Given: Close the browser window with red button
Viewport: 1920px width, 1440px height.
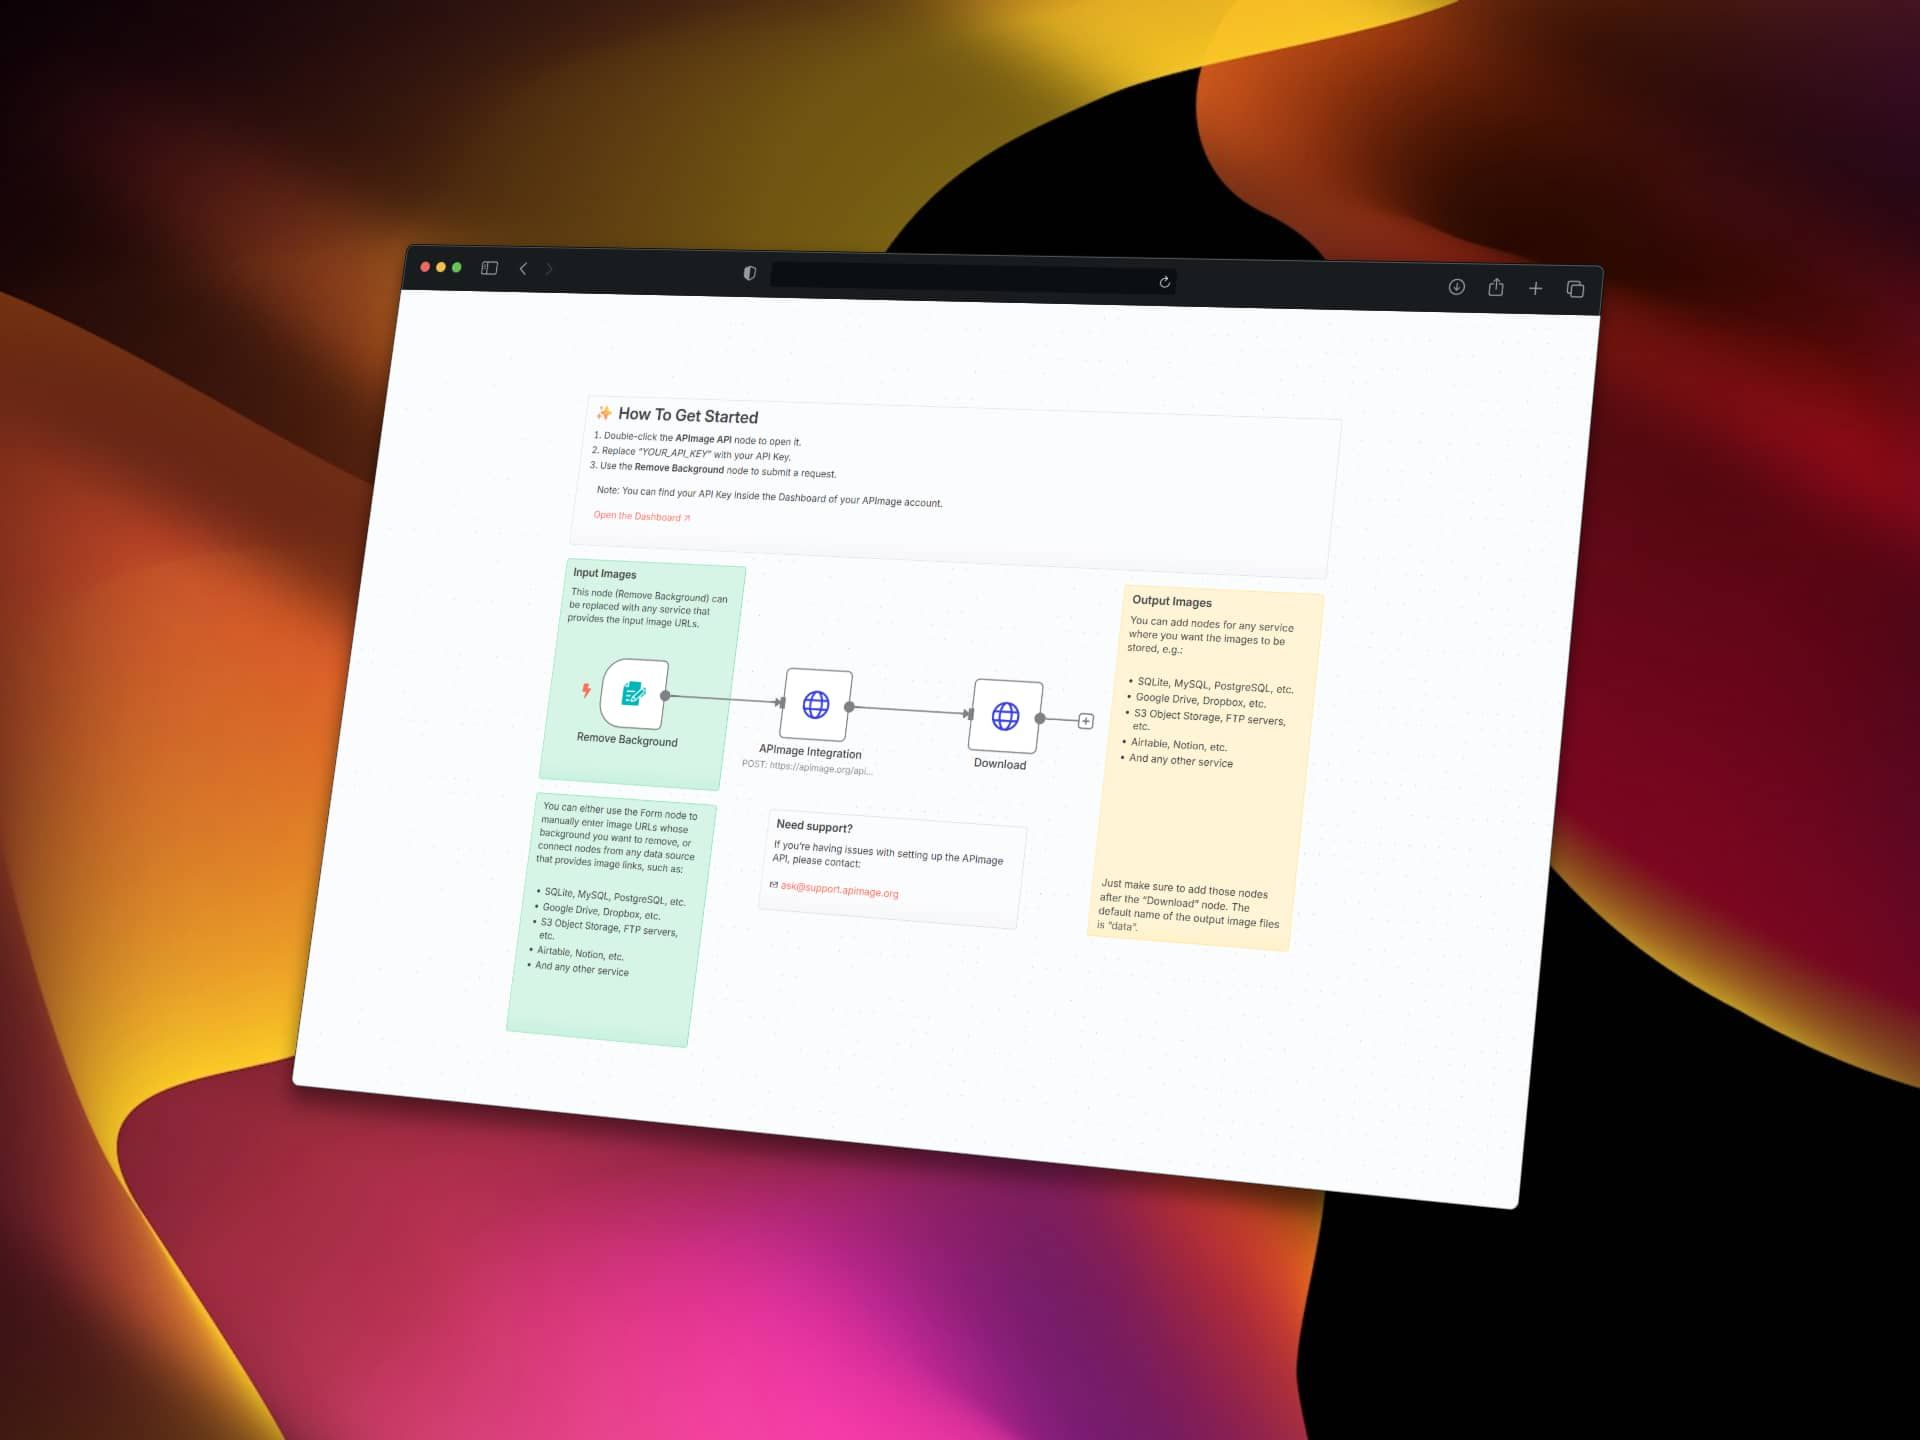Looking at the screenshot, I should pos(425,267).
